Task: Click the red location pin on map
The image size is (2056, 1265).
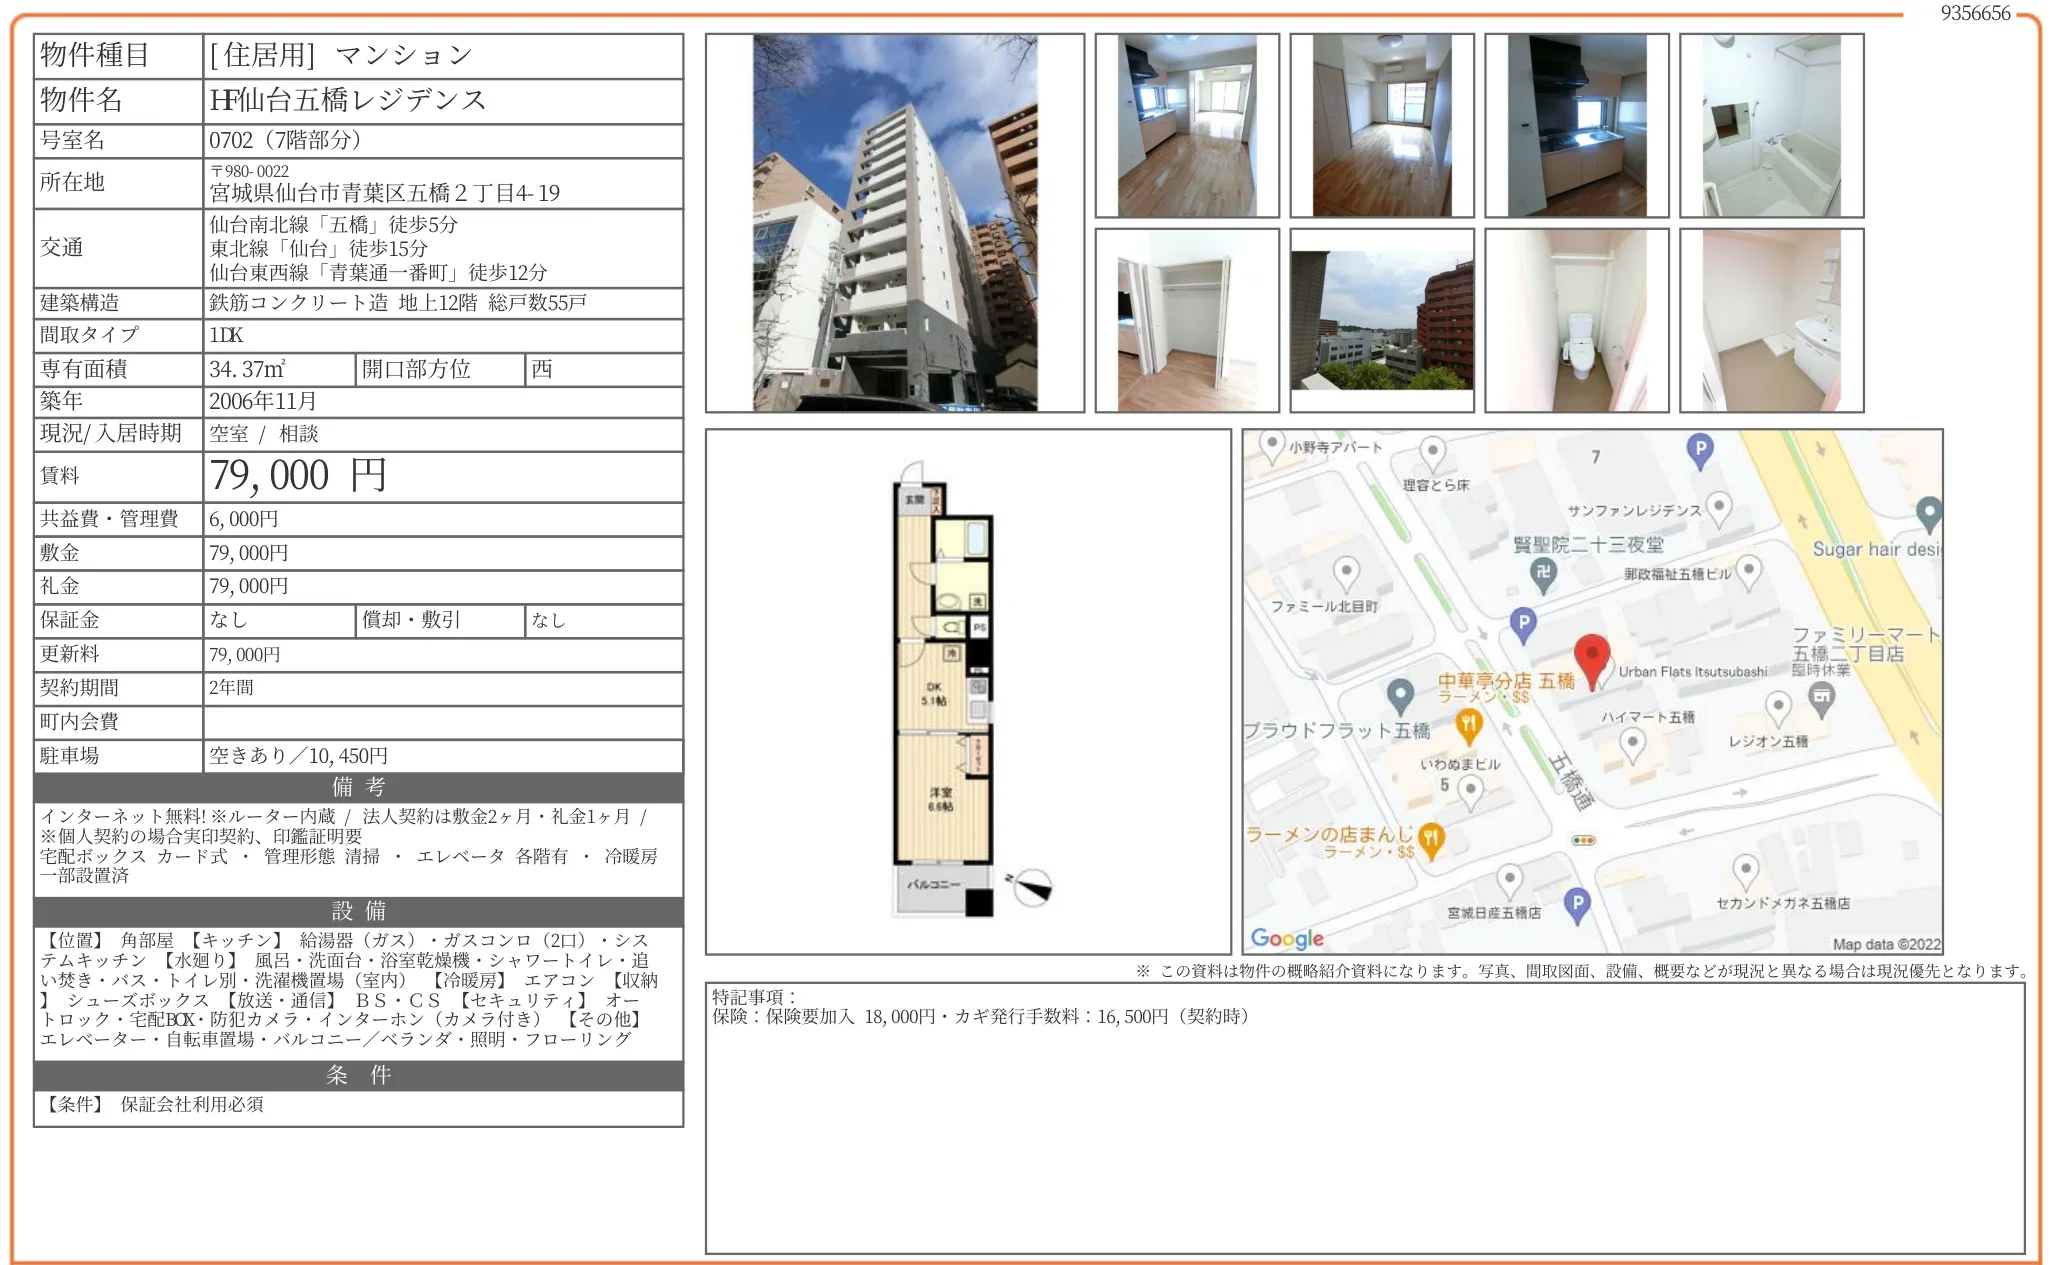Action: 1591,657
